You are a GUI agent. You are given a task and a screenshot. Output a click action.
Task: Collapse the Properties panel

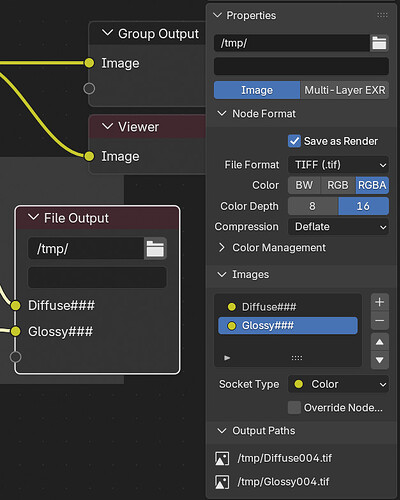(x=217, y=15)
